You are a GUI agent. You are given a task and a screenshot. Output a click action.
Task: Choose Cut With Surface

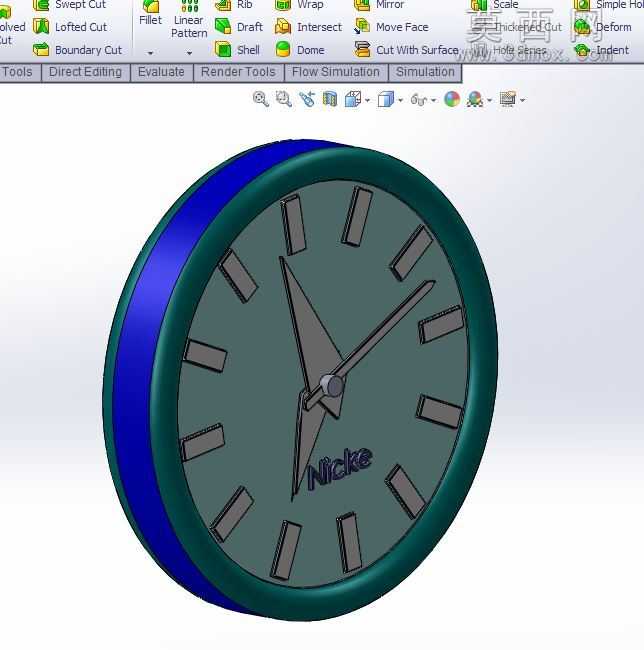[x=406, y=50]
